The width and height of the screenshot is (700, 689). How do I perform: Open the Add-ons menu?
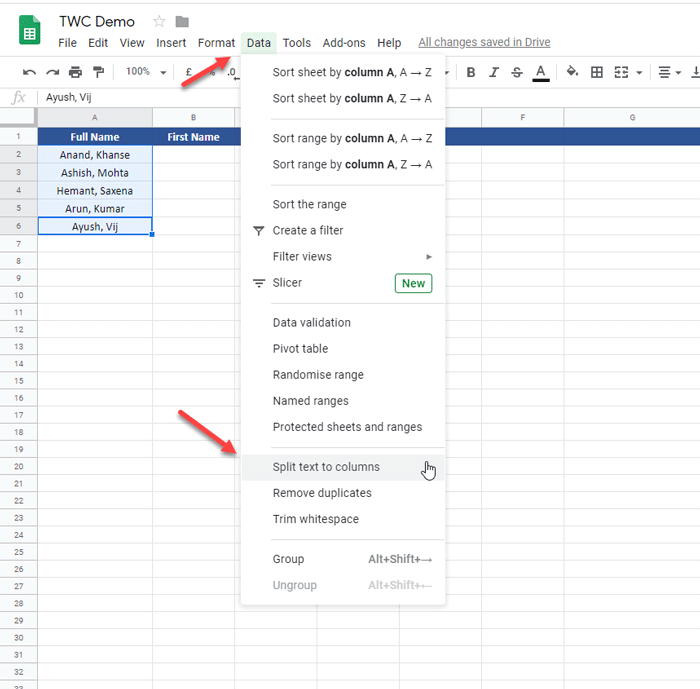[344, 43]
